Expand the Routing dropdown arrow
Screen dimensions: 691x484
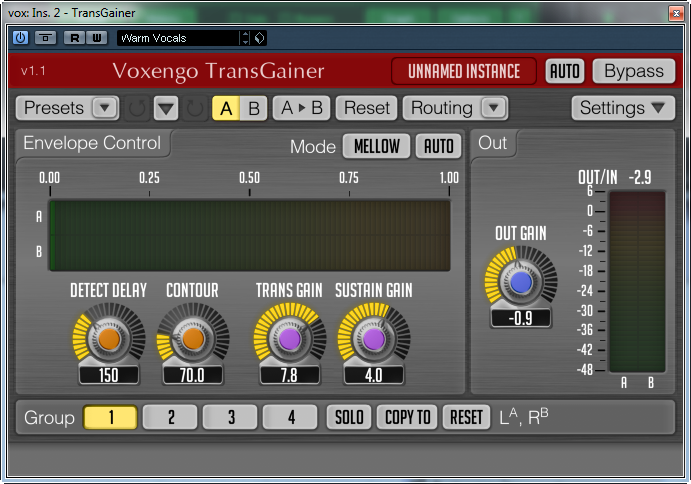click(494, 108)
